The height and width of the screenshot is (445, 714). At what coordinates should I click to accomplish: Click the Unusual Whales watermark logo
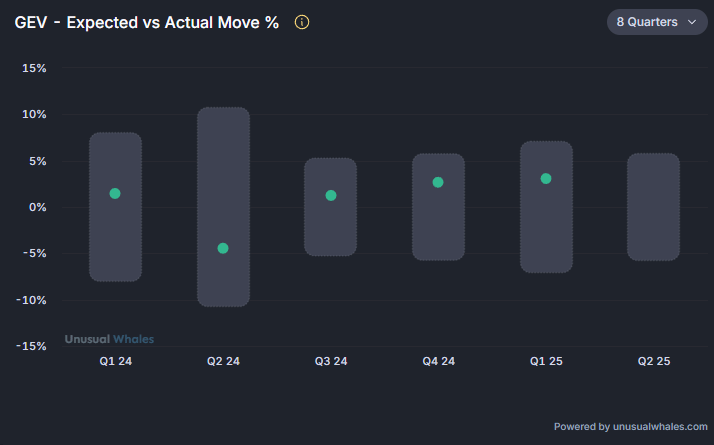coord(110,339)
